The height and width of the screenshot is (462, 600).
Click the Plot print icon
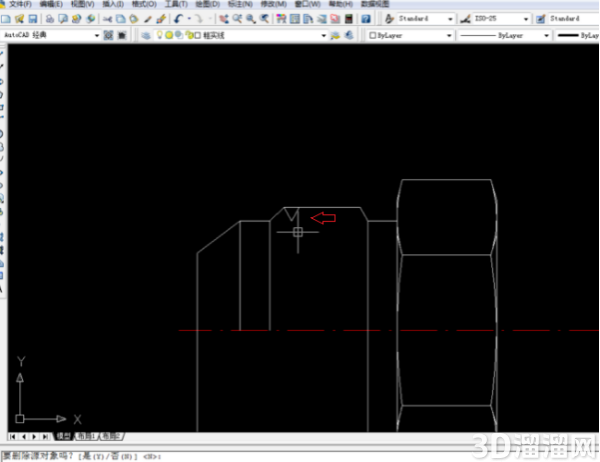pos(50,19)
